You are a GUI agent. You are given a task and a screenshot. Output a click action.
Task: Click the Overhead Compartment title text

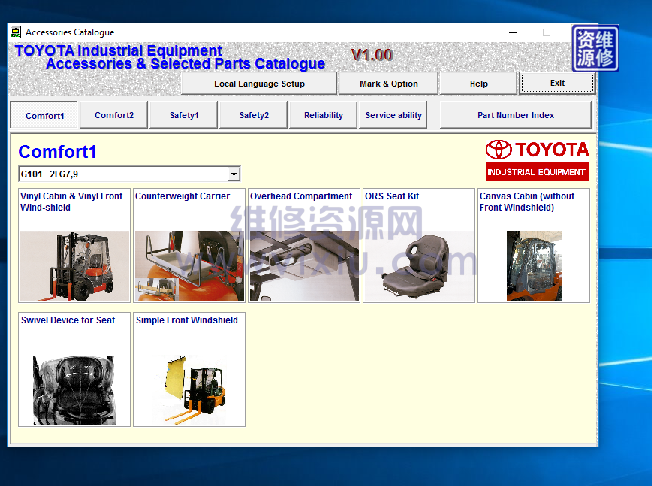pyautogui.click(x=301, y=196)
